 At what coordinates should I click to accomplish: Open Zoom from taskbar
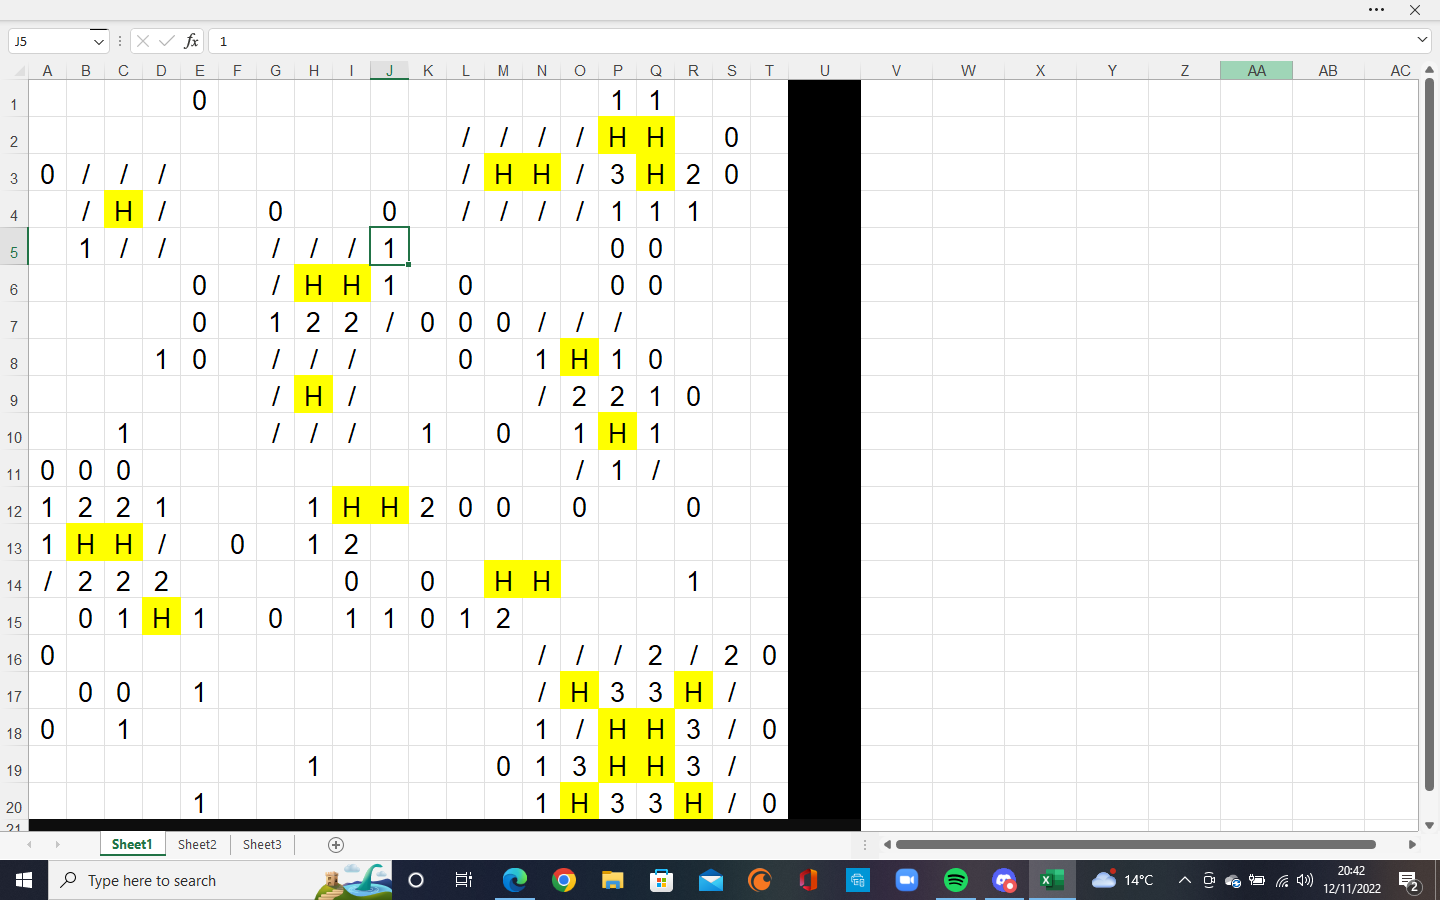906,880
